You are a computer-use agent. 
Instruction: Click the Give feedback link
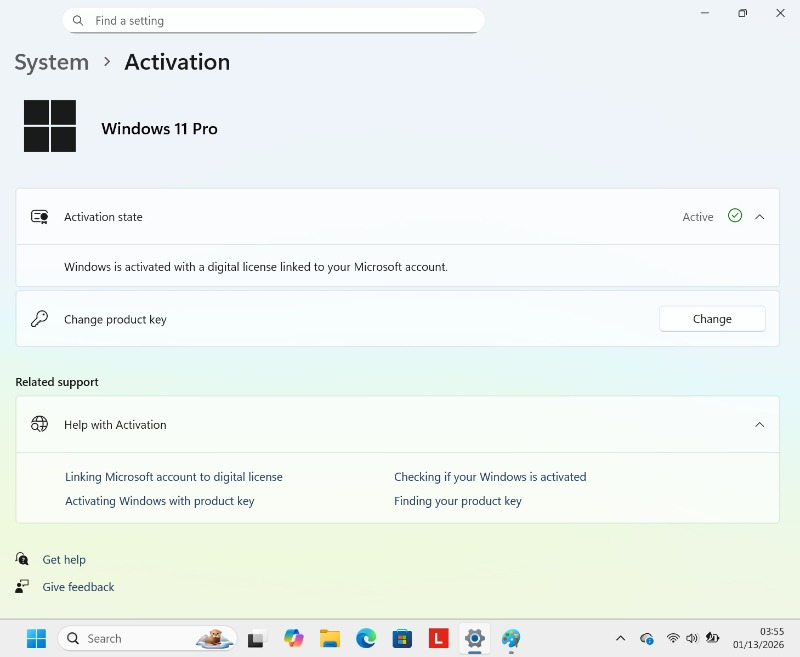click(x=78, y=587)
